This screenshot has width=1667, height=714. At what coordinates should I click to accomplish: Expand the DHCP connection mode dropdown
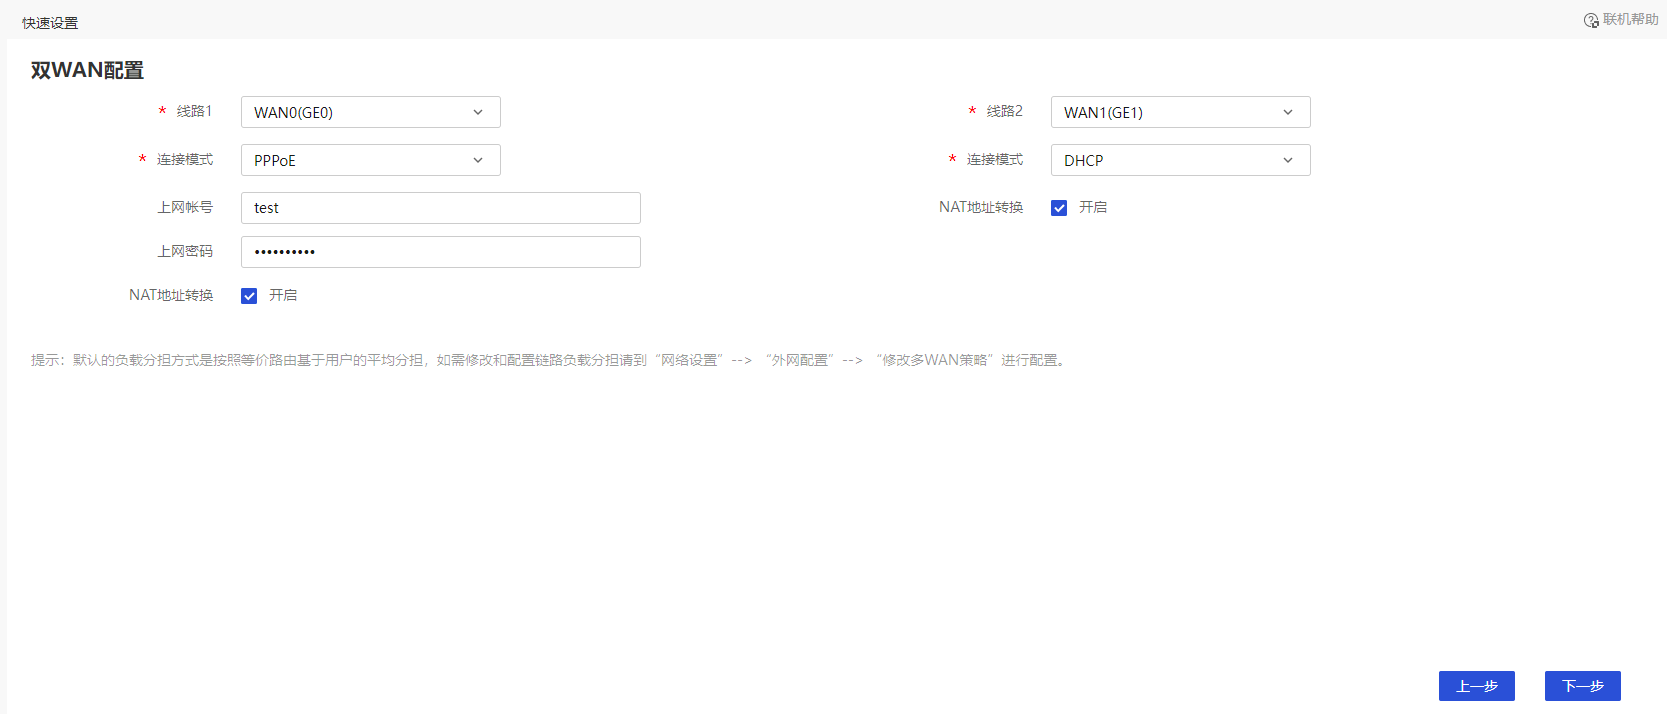[x=1180, y=160]
